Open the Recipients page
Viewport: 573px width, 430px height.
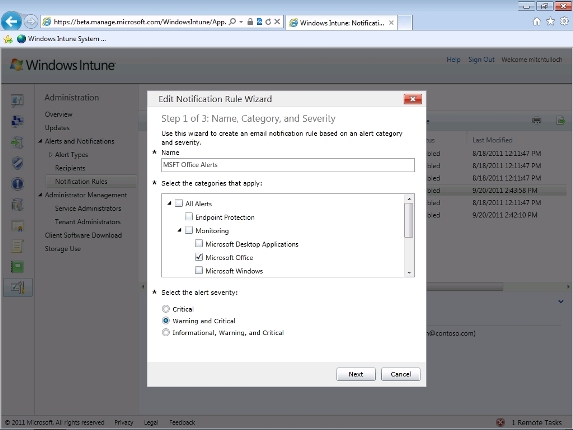coord(70,168)
